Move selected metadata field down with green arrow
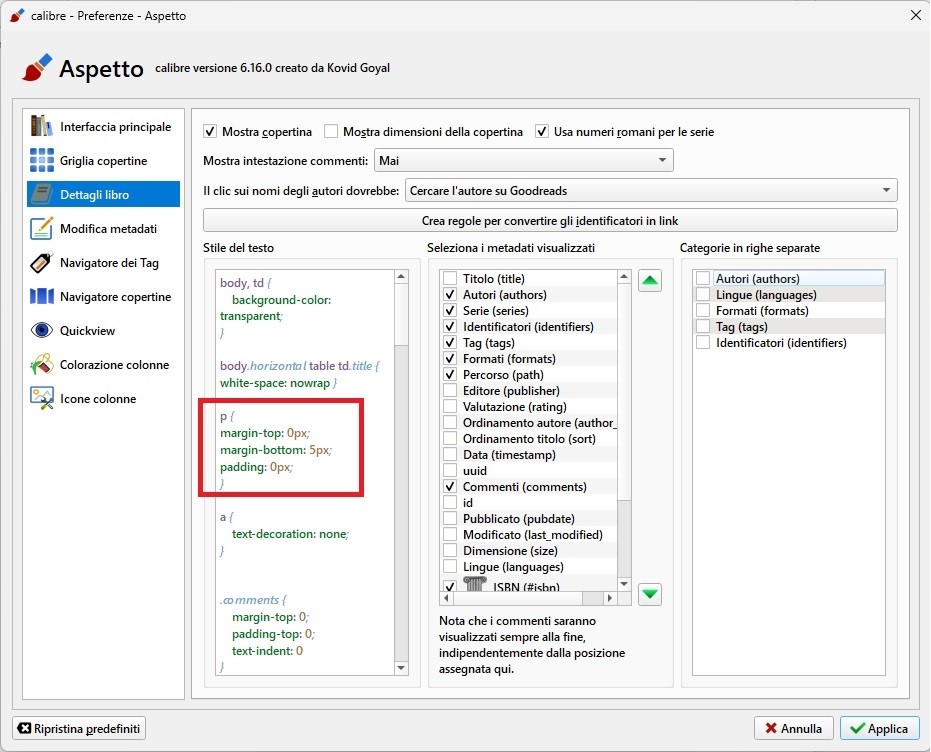The width and height of the screenshot is (931, 752). point(650,595)
